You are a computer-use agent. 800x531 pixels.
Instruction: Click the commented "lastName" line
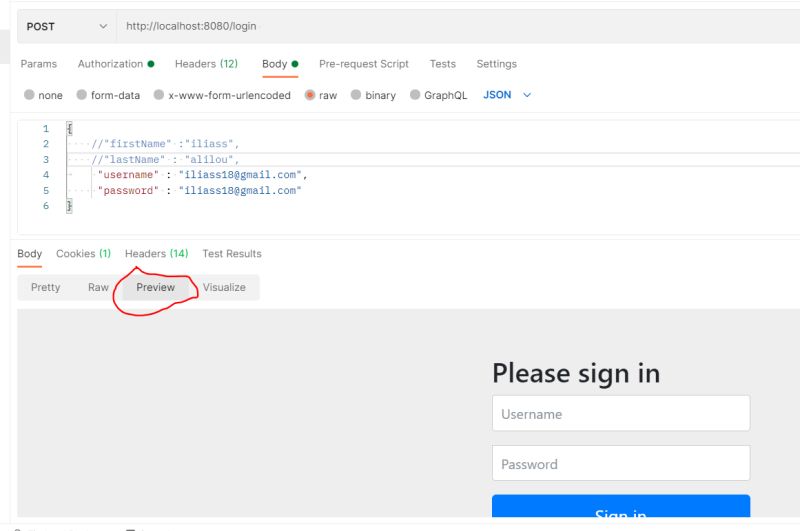coord(165,160)
